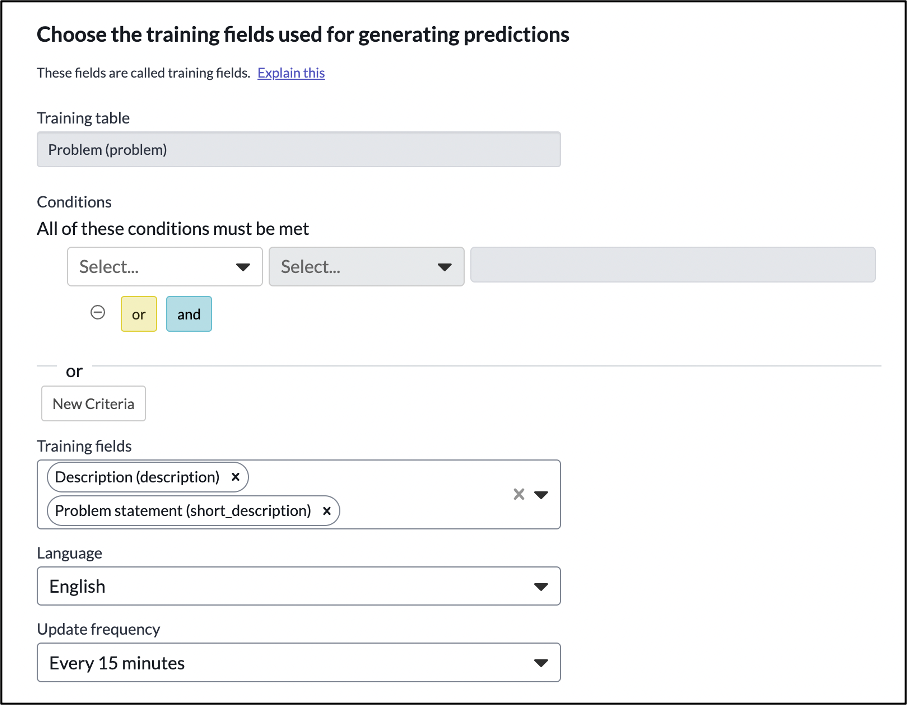
Task: Click the Problem statement (short_description) tag label
Action: 183,511
